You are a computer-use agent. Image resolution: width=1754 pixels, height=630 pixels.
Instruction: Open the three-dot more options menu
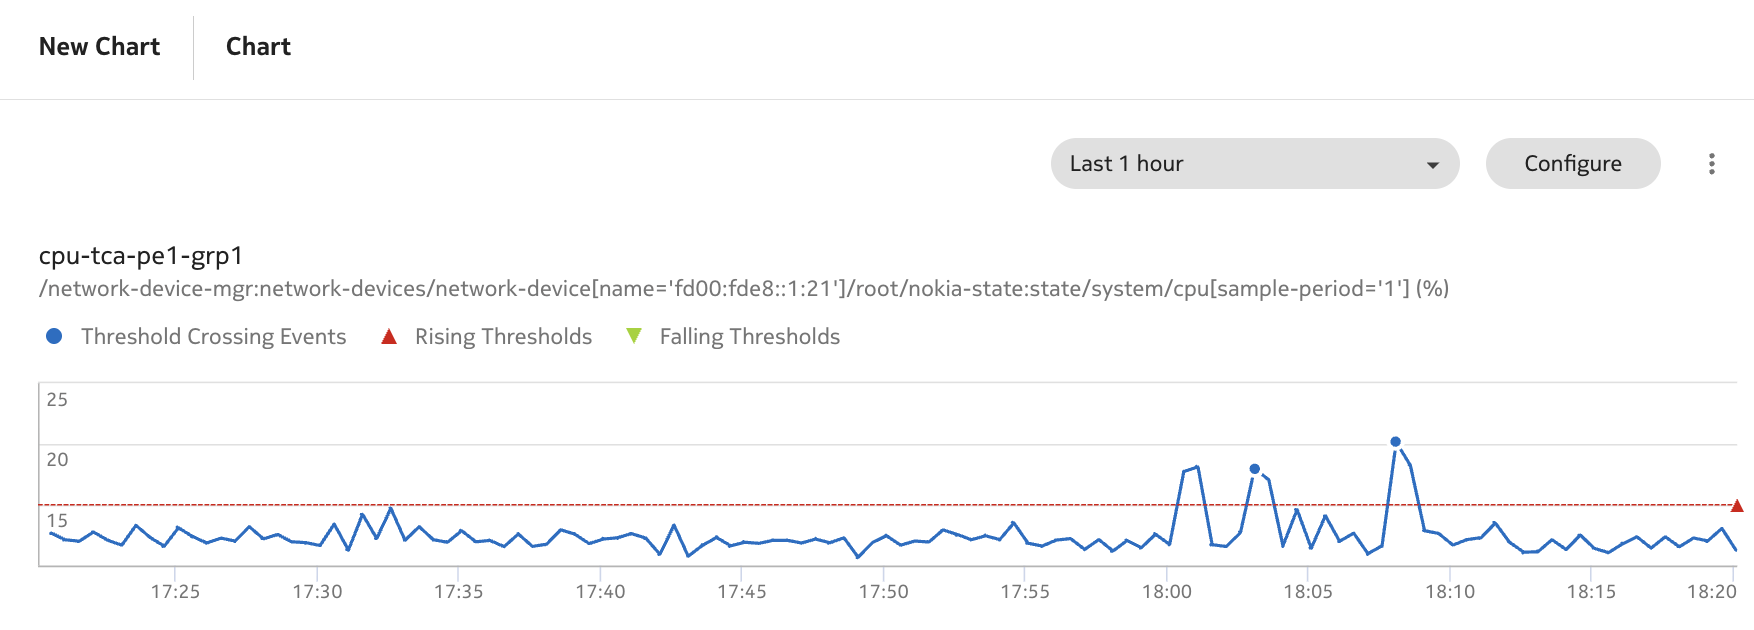click(x=1711, y=164)
